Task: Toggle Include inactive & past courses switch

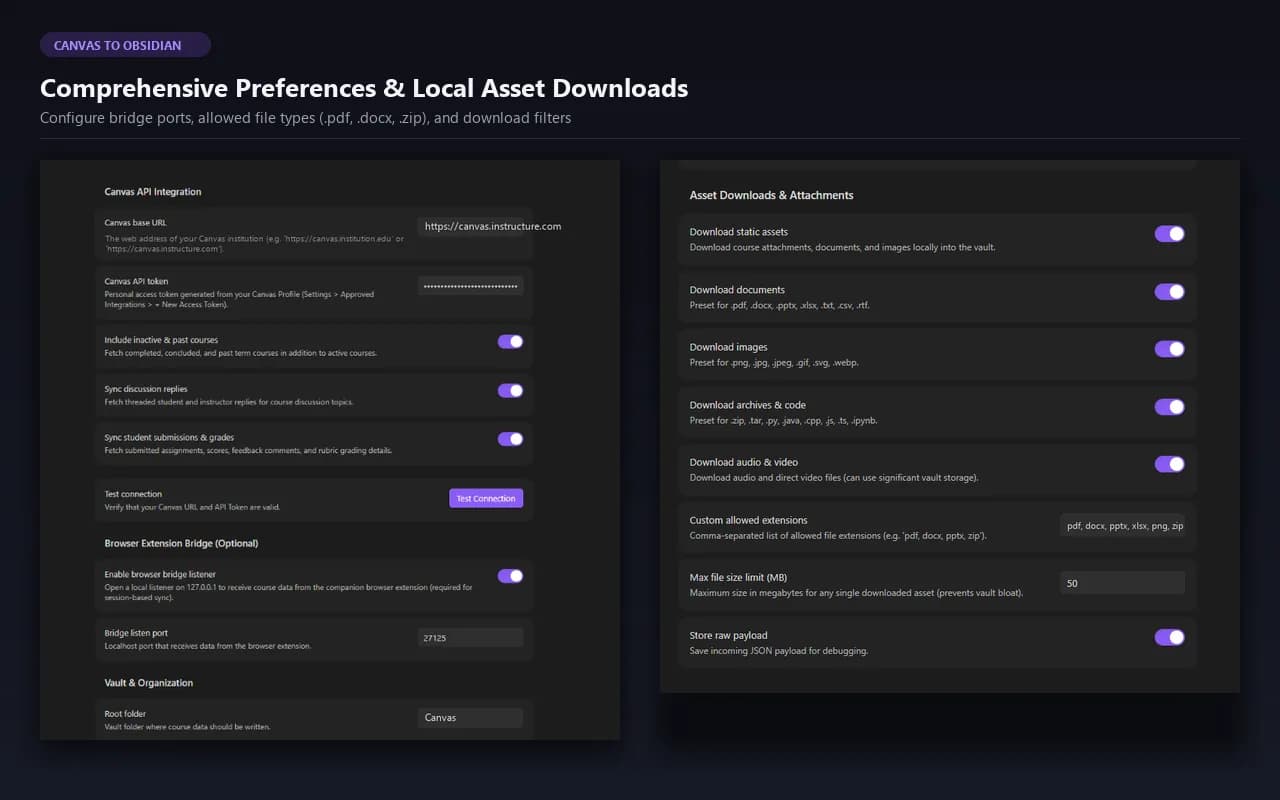Action: 510,341
